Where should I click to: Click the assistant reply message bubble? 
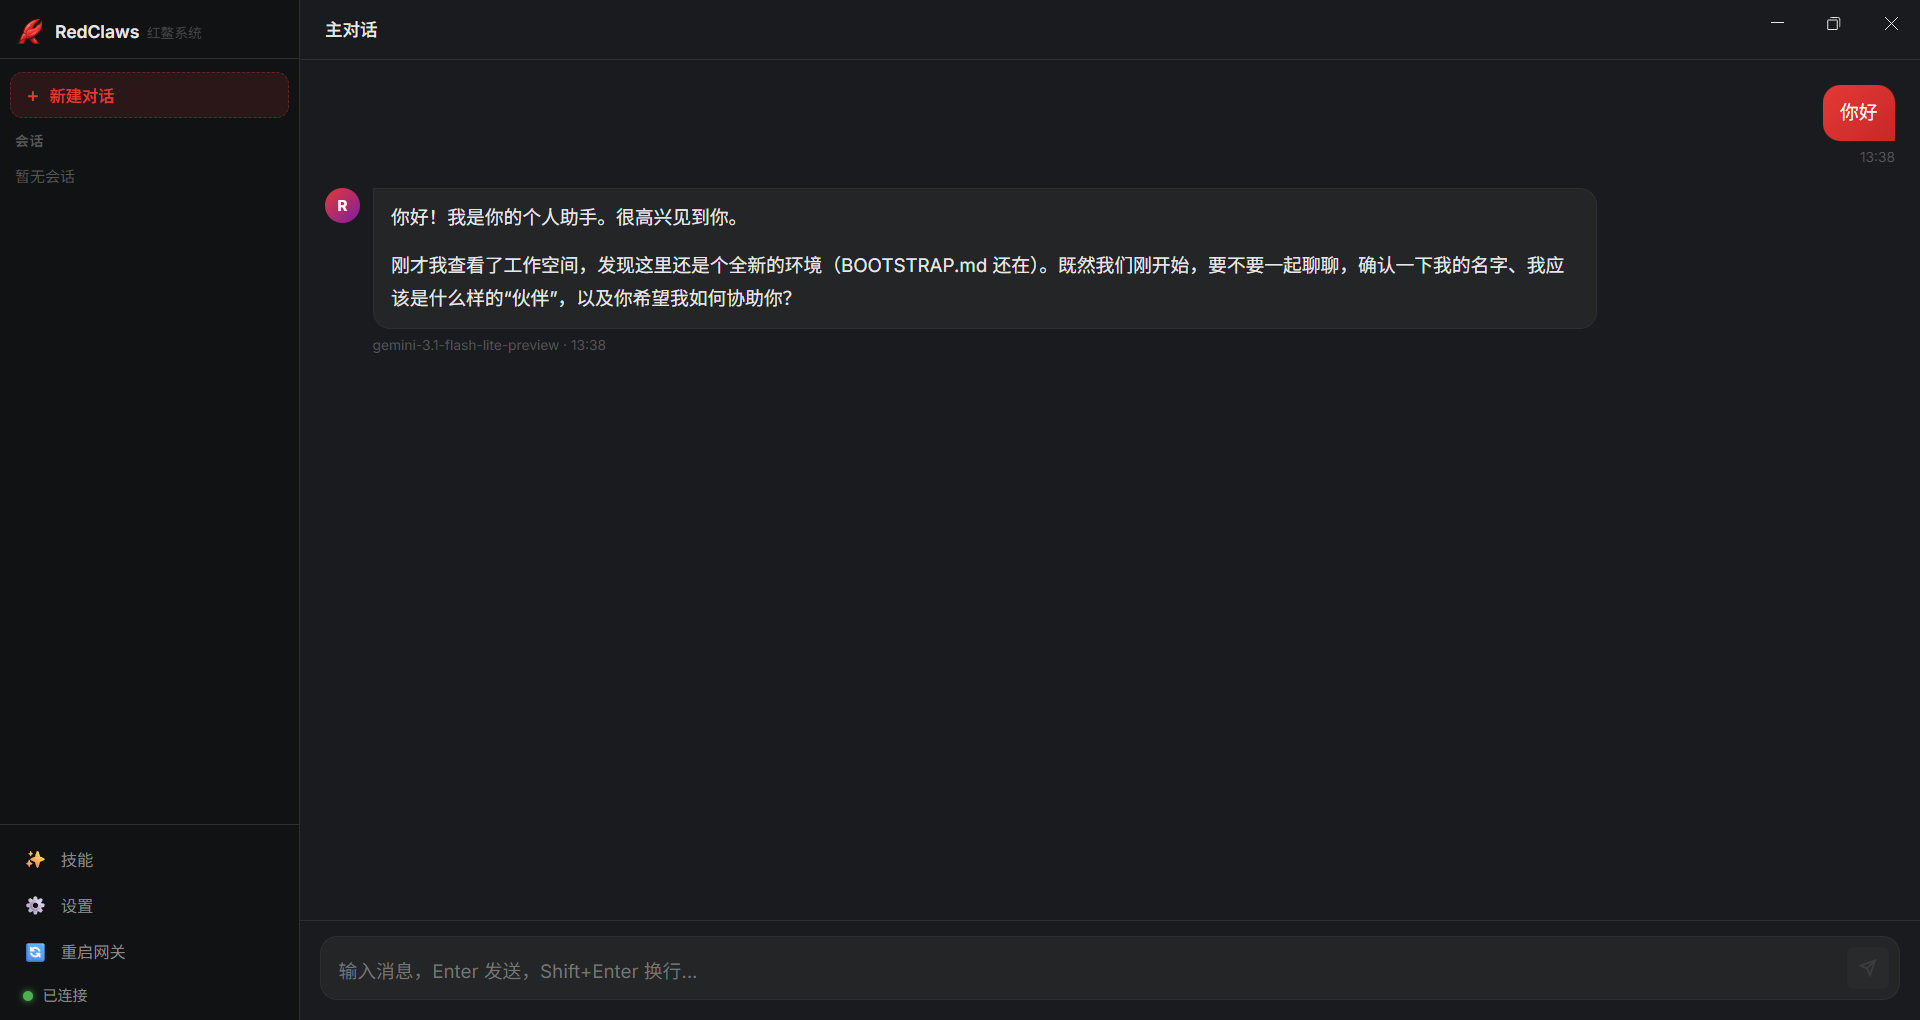(984, 258)
